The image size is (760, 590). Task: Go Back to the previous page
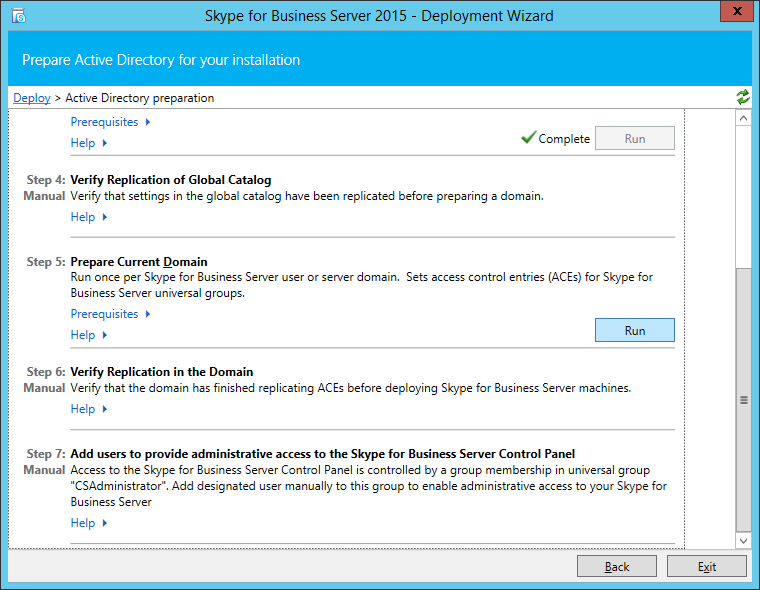(x=617, y=566)
